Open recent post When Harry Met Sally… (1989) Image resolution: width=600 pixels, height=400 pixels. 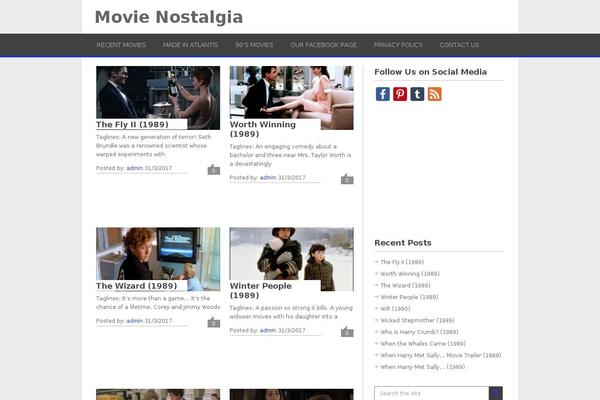422,367
